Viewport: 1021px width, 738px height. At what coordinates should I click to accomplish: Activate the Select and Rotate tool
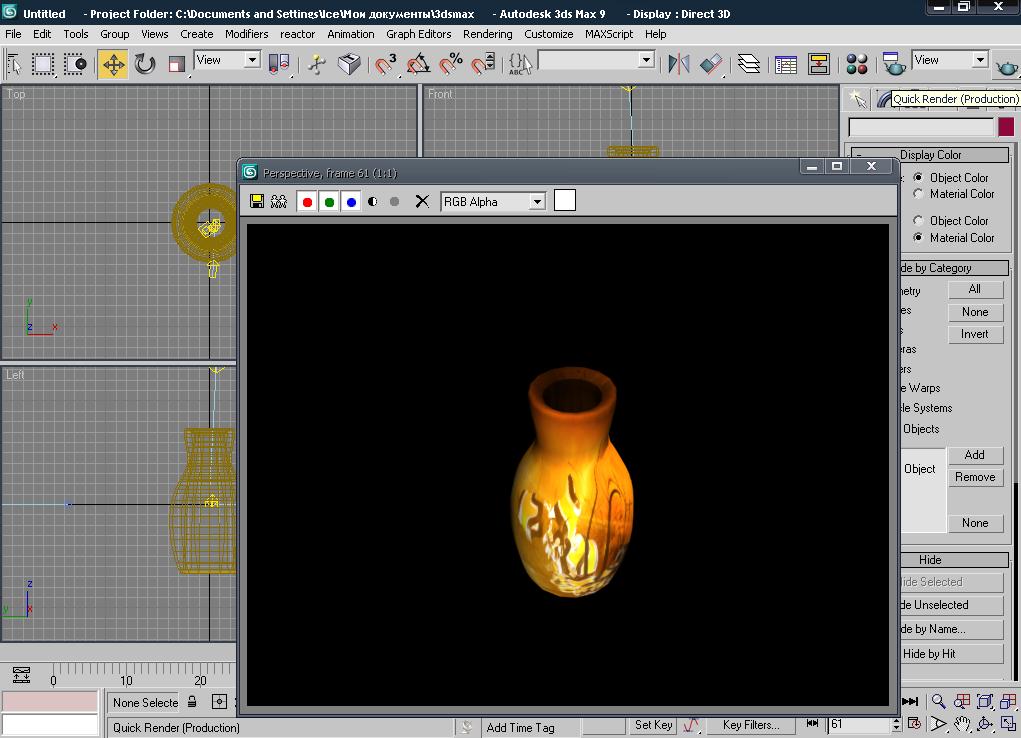145,65
